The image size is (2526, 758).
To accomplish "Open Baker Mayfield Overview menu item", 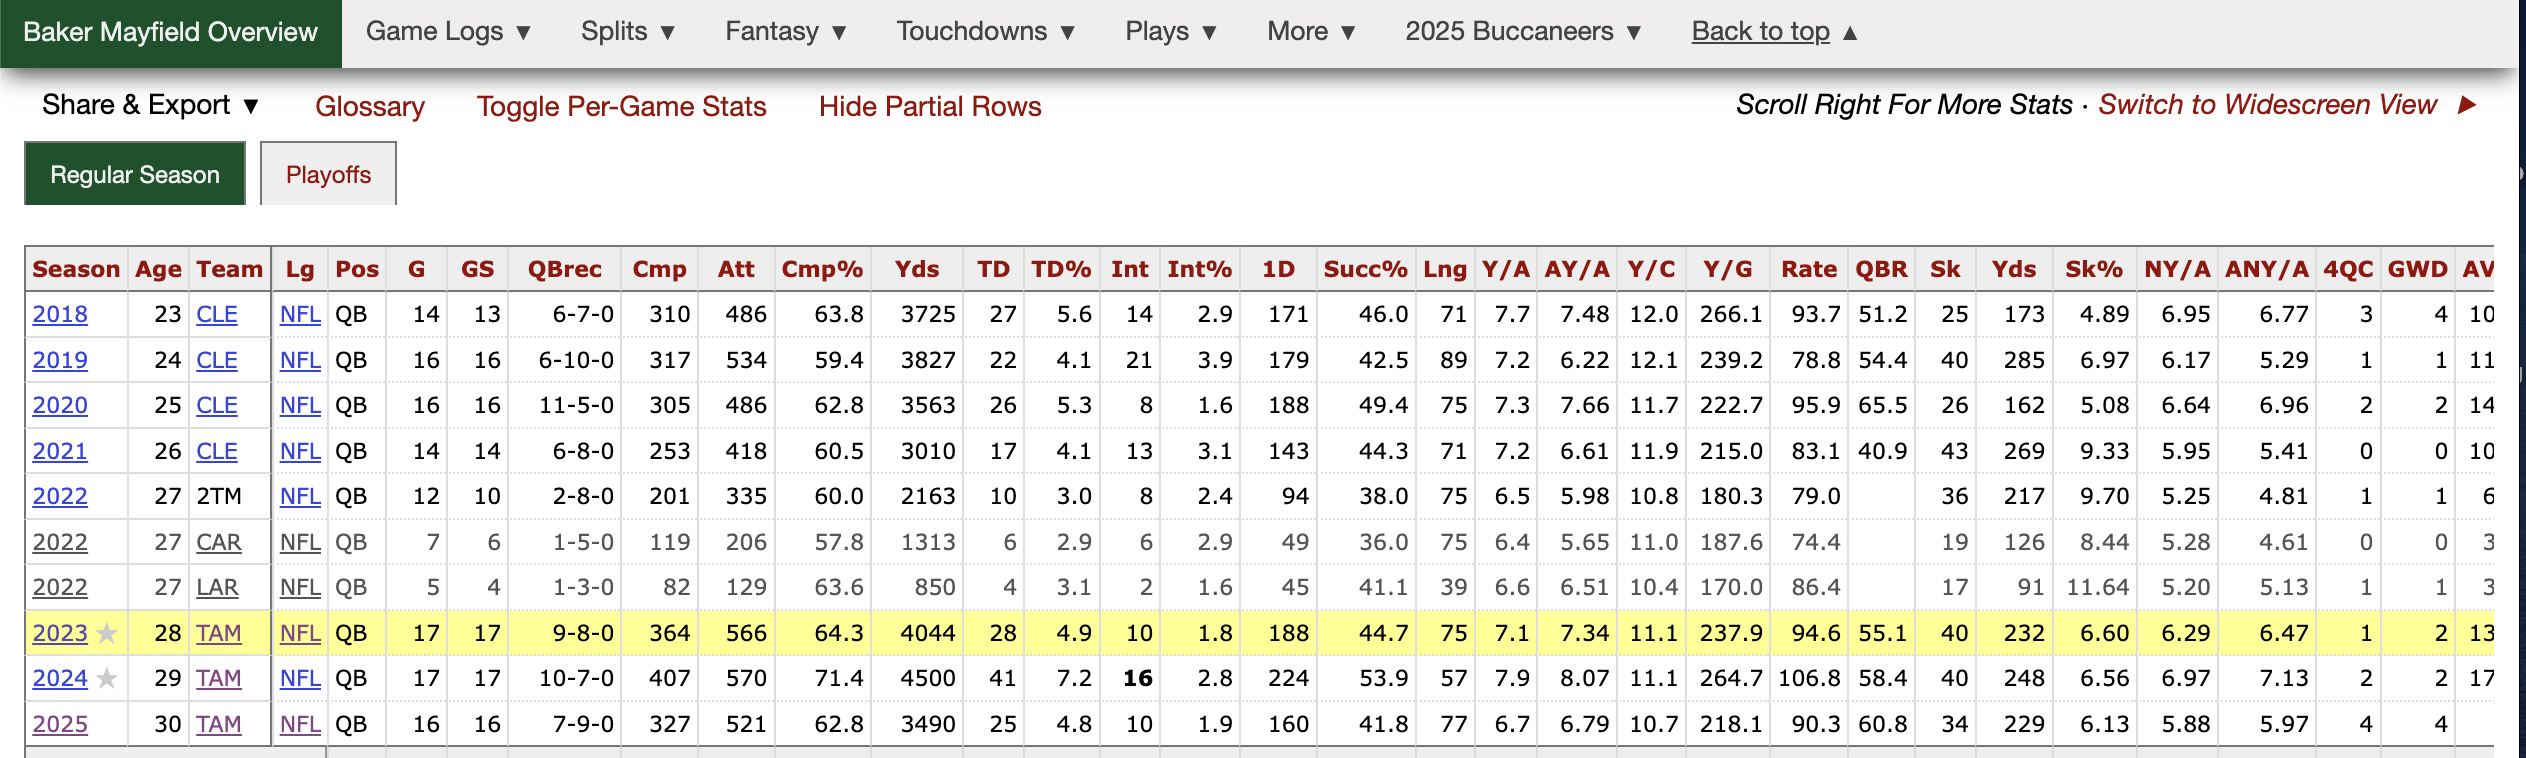I will tap(170, 33).
